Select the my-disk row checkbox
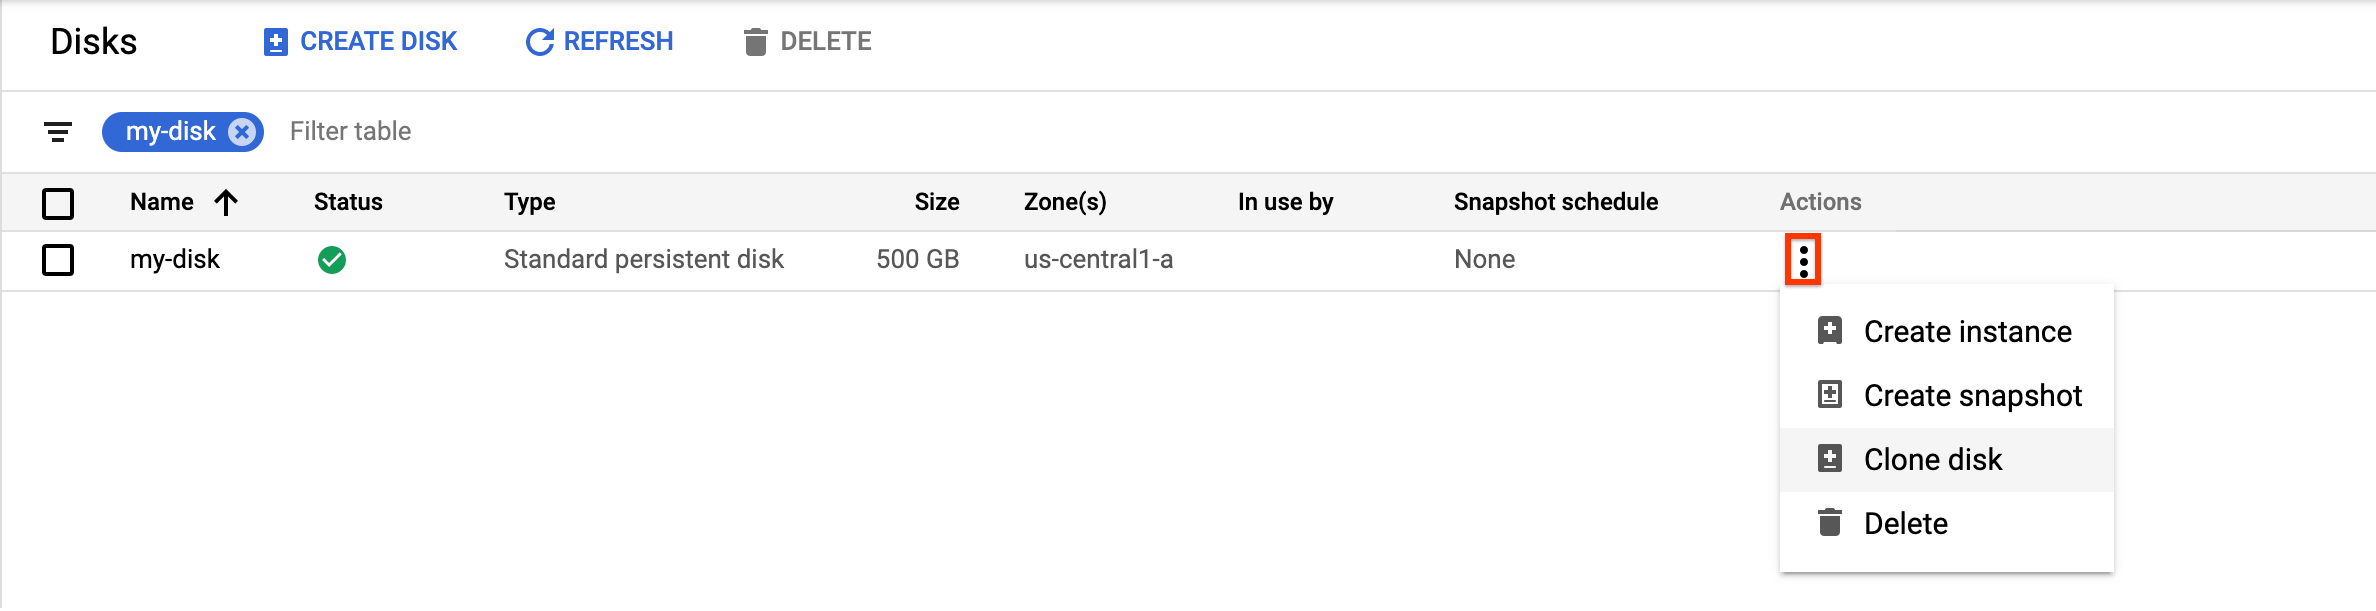Viewport: 2376px width, 611px height. (x=58, y=260)
